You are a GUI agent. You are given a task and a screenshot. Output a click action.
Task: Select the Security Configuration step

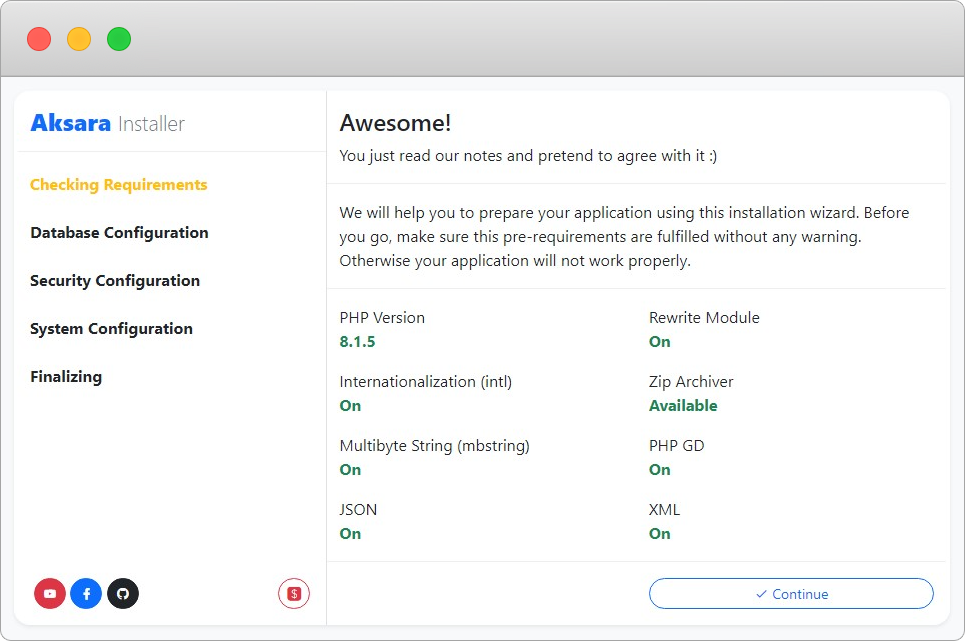click(115, 281)
